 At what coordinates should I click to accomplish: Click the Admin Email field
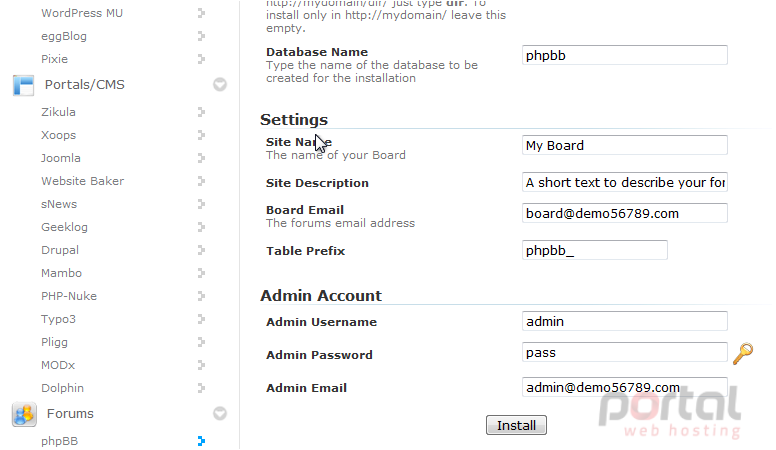click(625, 387)
